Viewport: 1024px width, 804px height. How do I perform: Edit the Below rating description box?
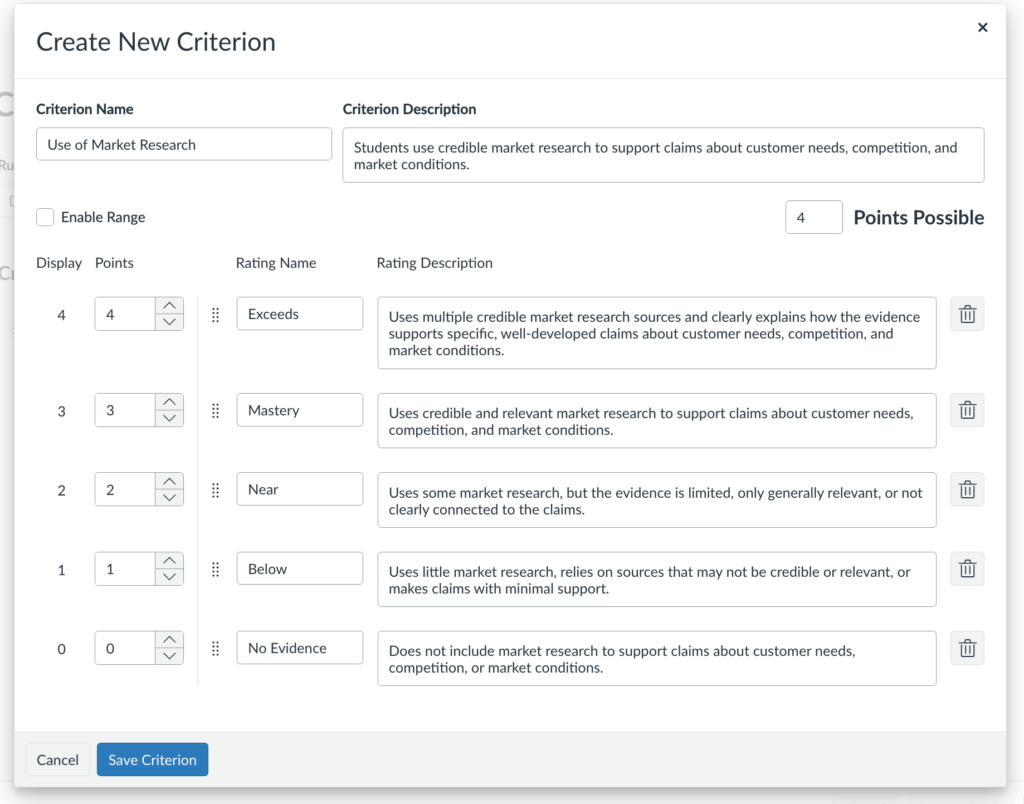pyautogui.click(x=657, y=579)
